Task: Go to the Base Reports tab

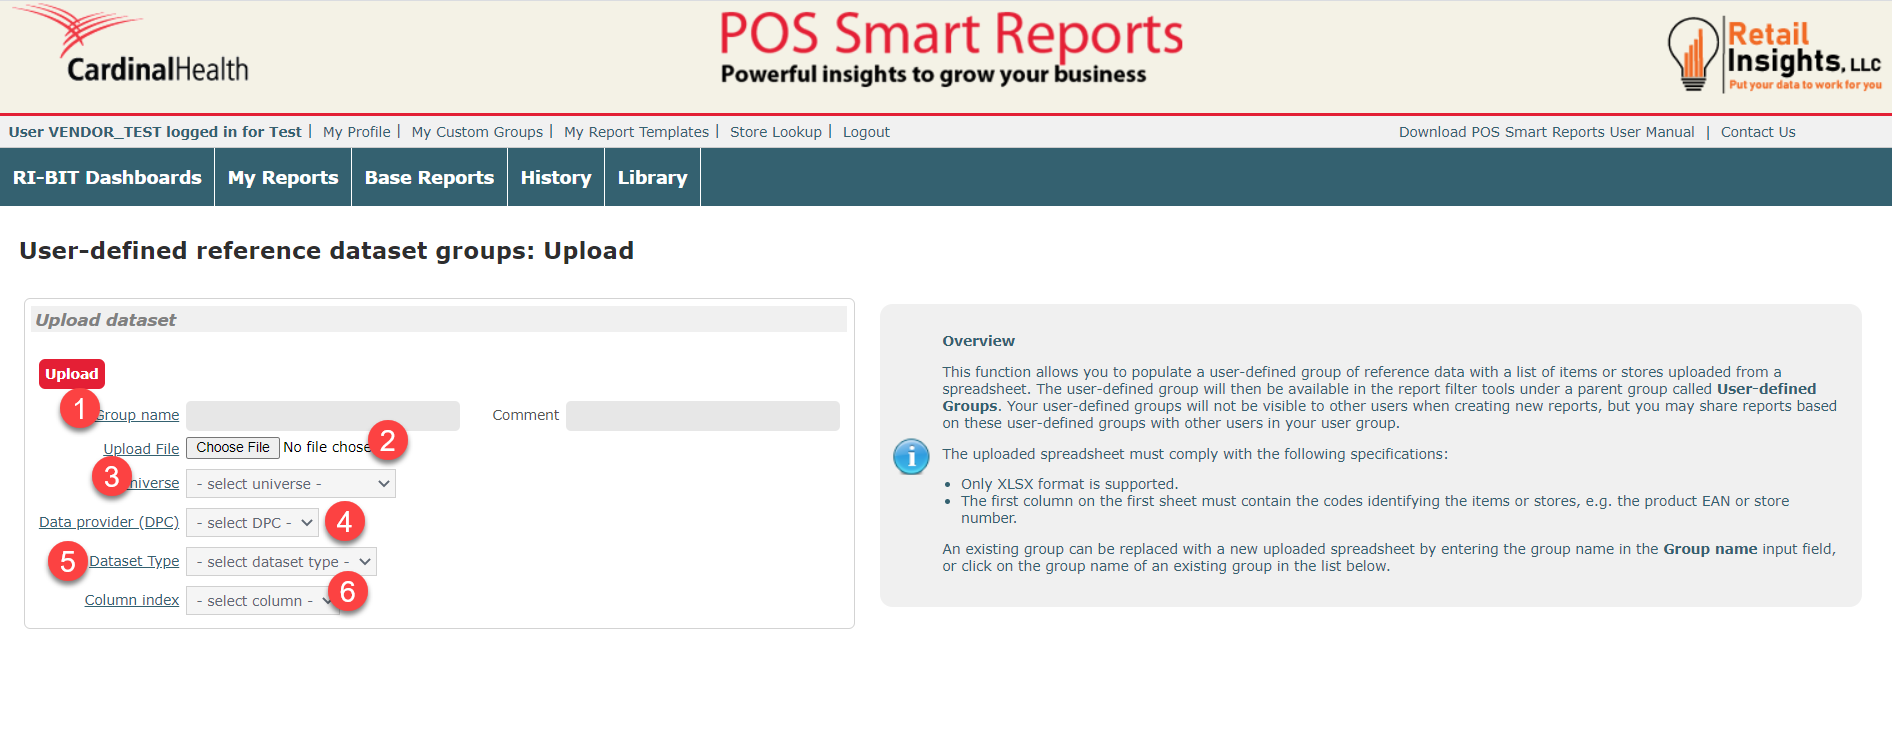Action: coord(429,178)
